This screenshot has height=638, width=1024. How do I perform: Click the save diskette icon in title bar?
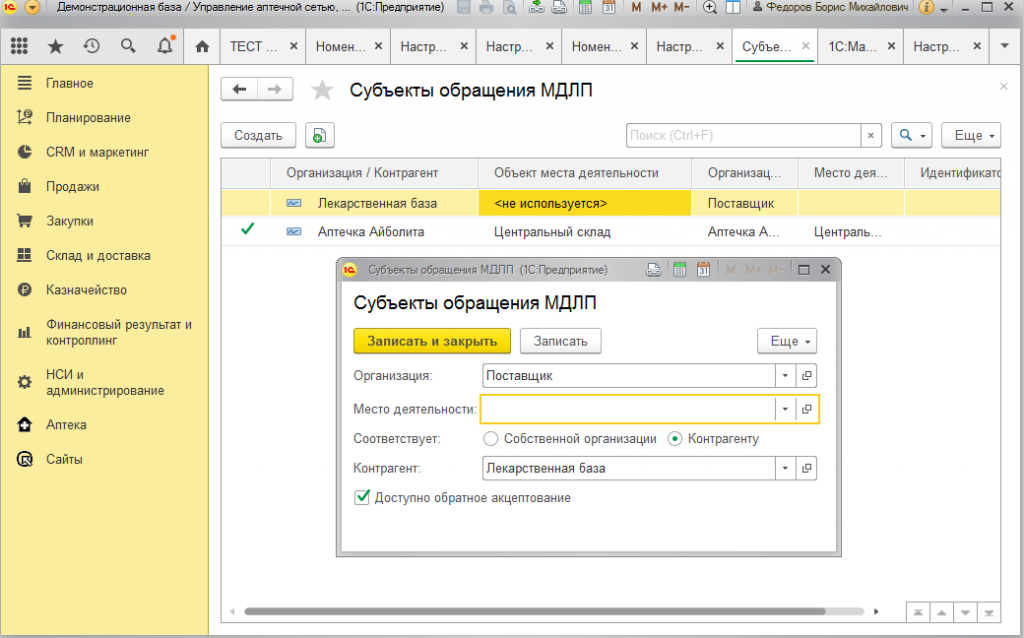coord(464,8)
